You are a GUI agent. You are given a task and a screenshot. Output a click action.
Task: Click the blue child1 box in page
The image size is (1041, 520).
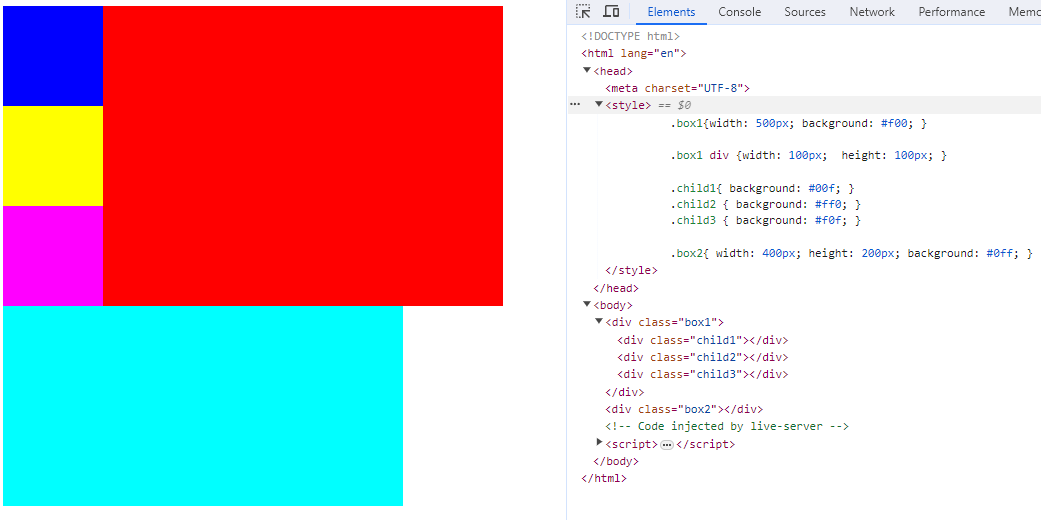click(x=53, y=56)
